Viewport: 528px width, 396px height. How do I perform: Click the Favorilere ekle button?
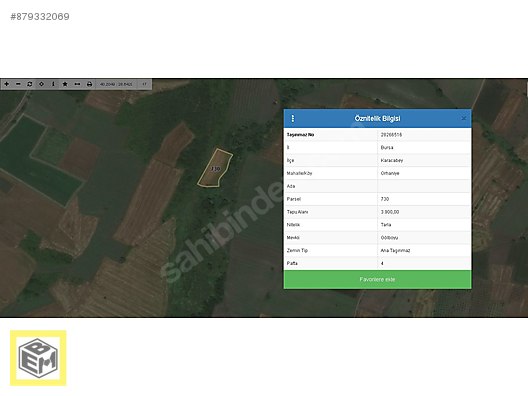point(377,279)
